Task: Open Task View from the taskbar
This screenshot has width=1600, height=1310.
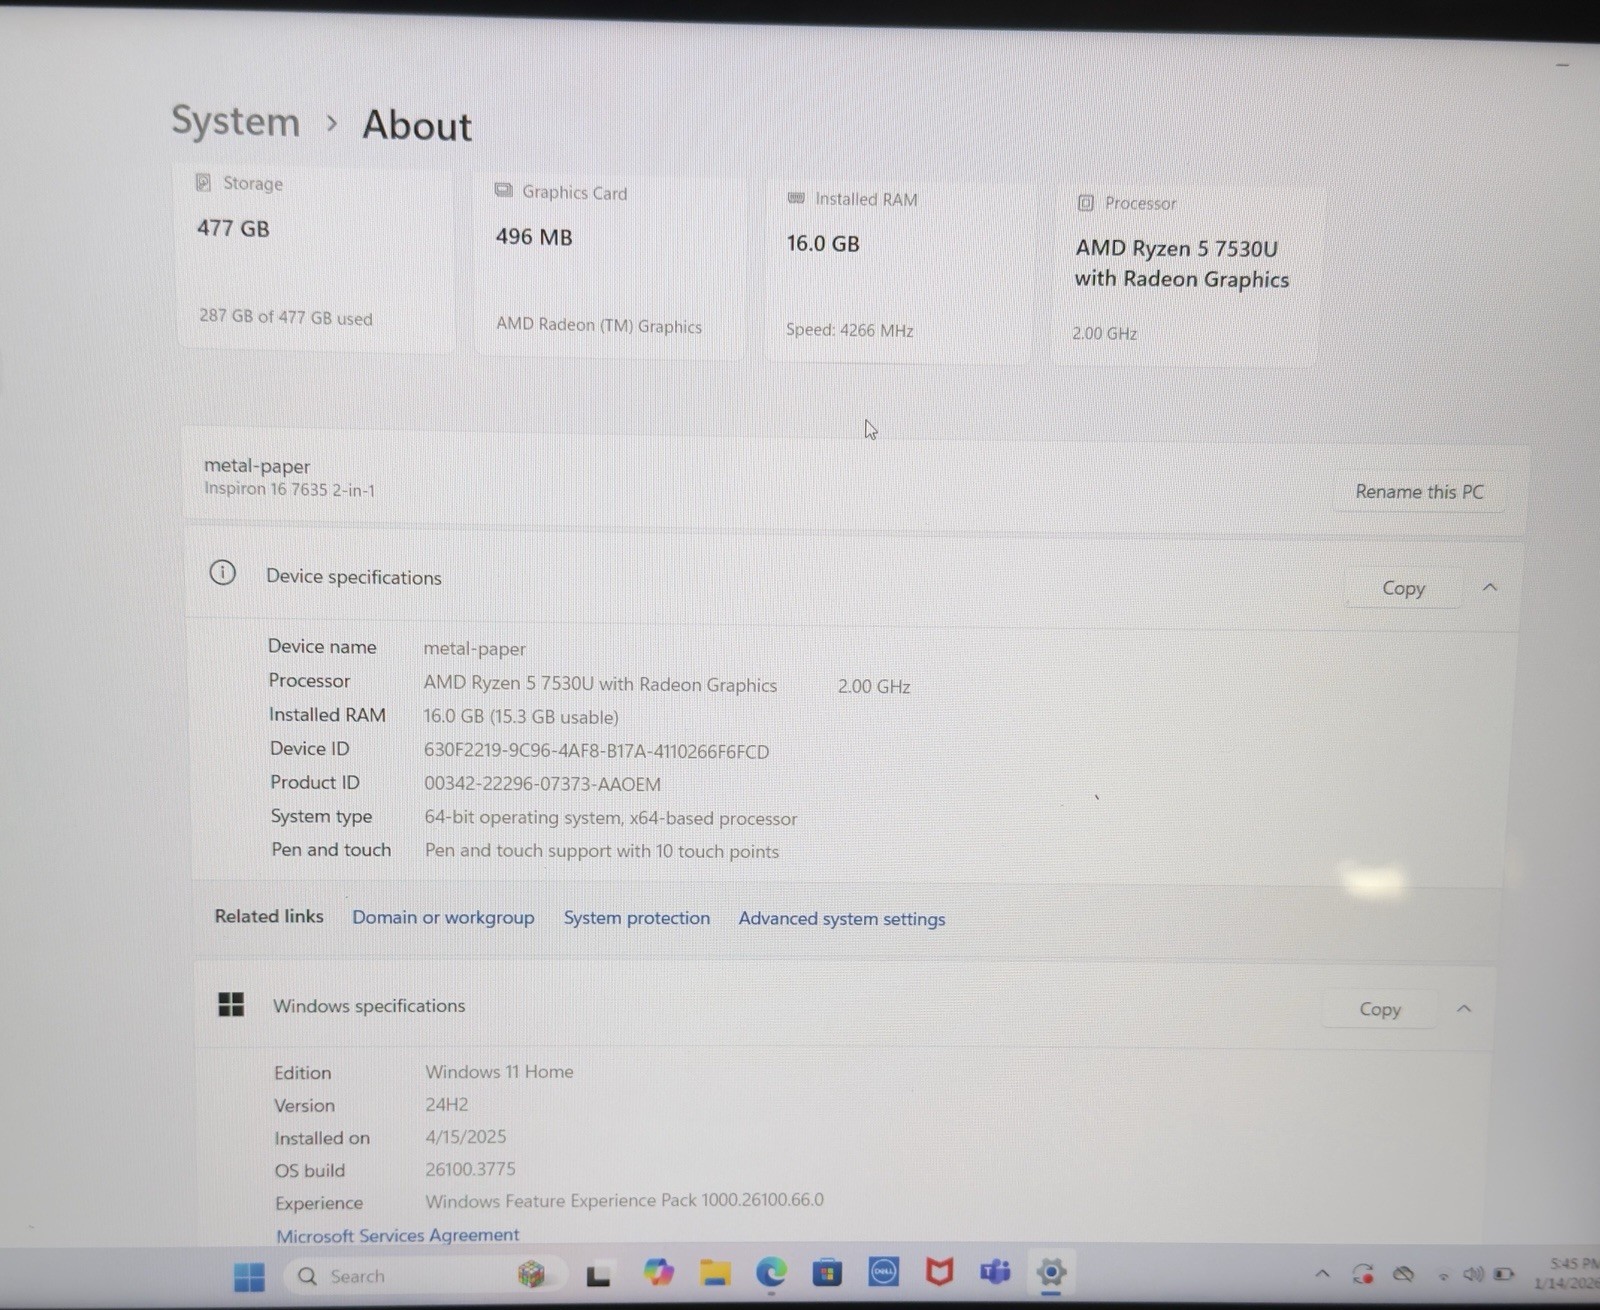Action: pyautogui.click(x=598, y=1276)
